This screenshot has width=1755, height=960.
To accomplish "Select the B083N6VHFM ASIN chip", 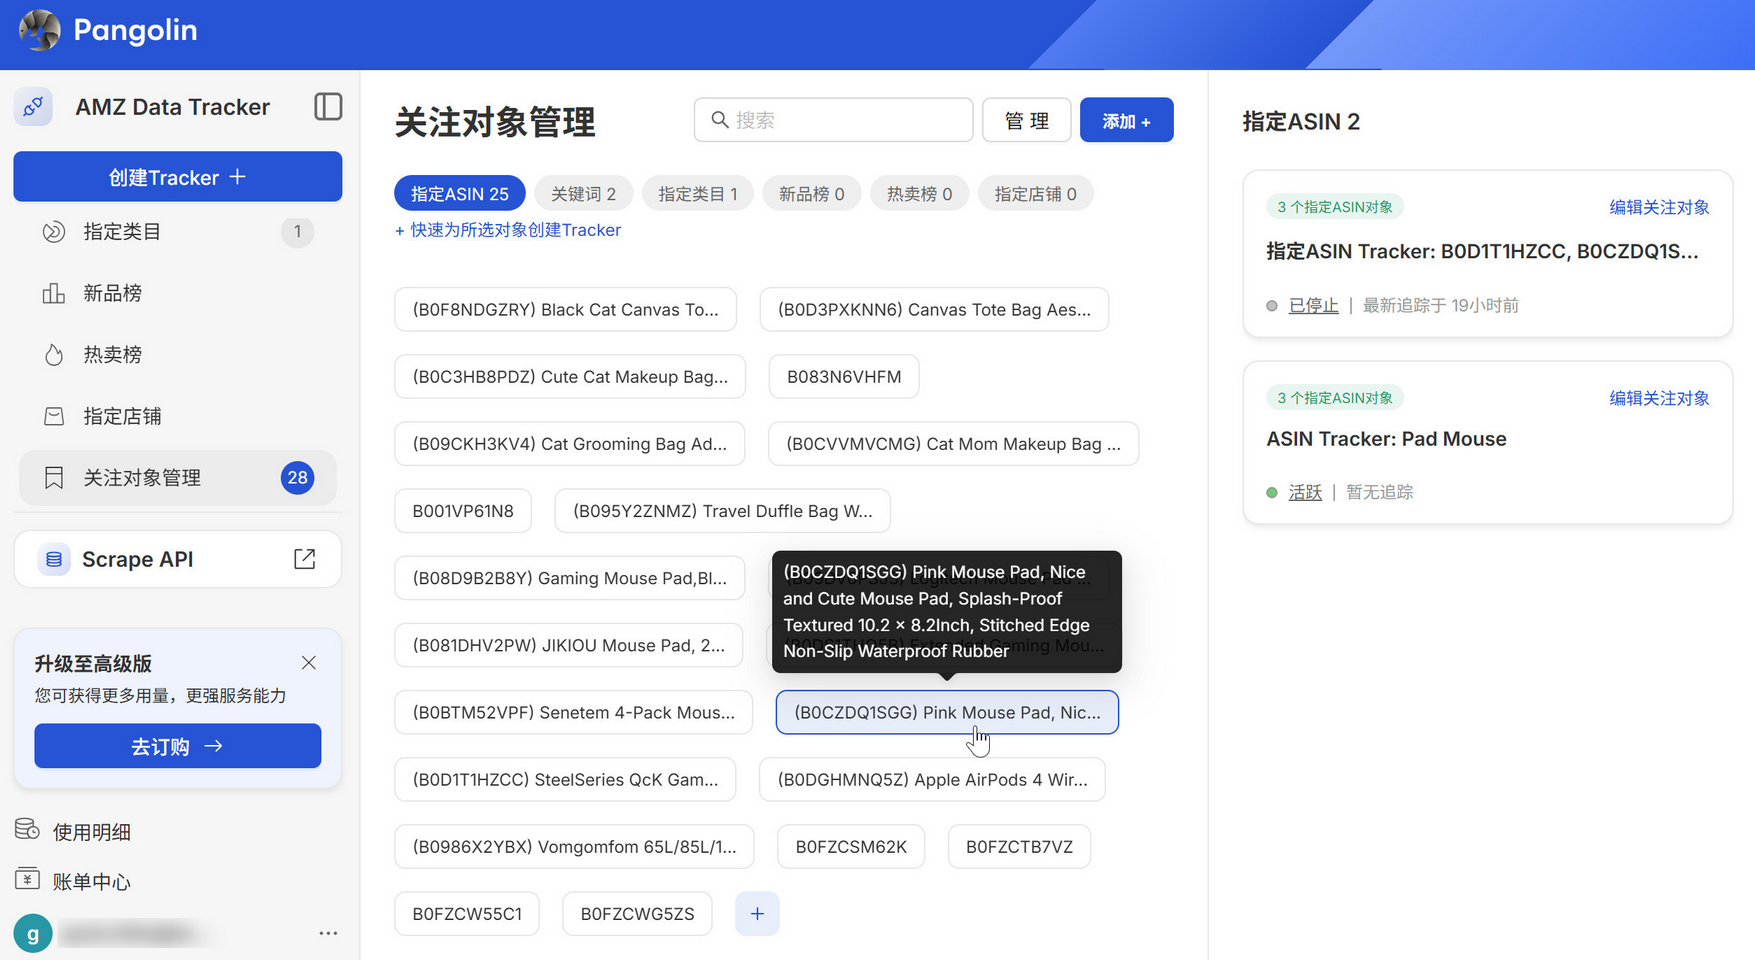I will (843, 377).
